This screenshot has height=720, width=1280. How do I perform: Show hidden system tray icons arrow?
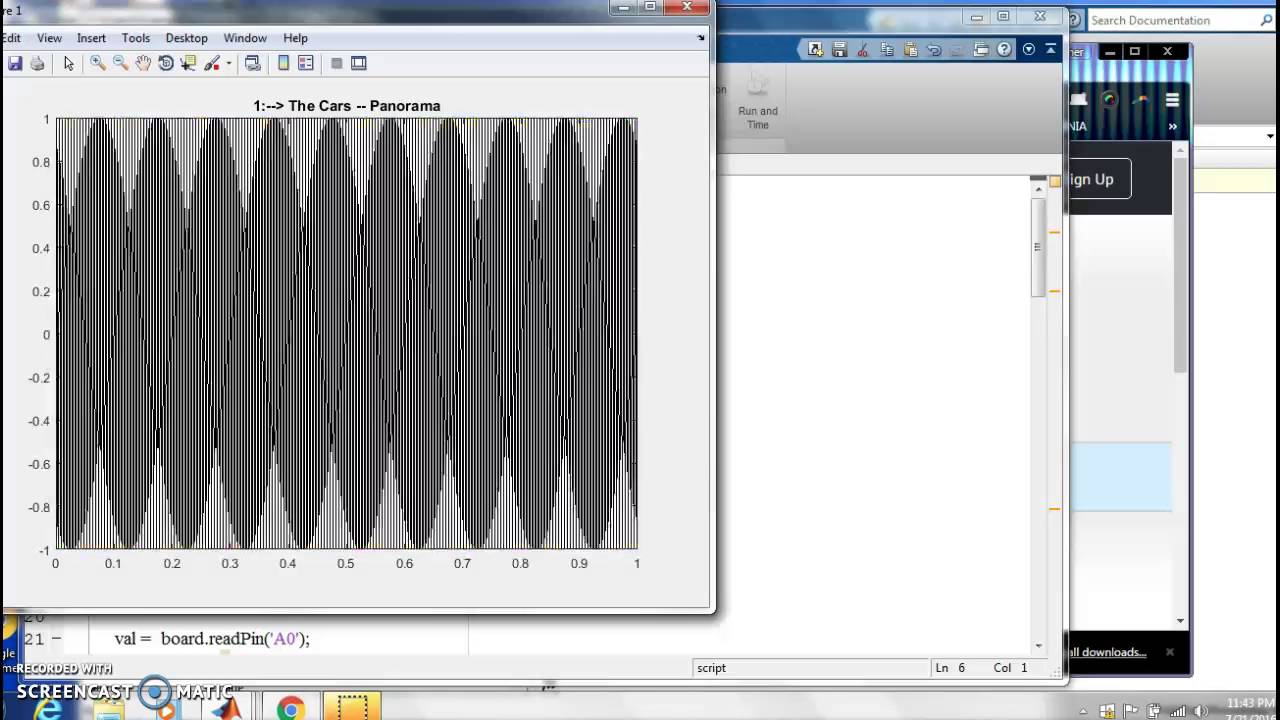coord(1084,711)
